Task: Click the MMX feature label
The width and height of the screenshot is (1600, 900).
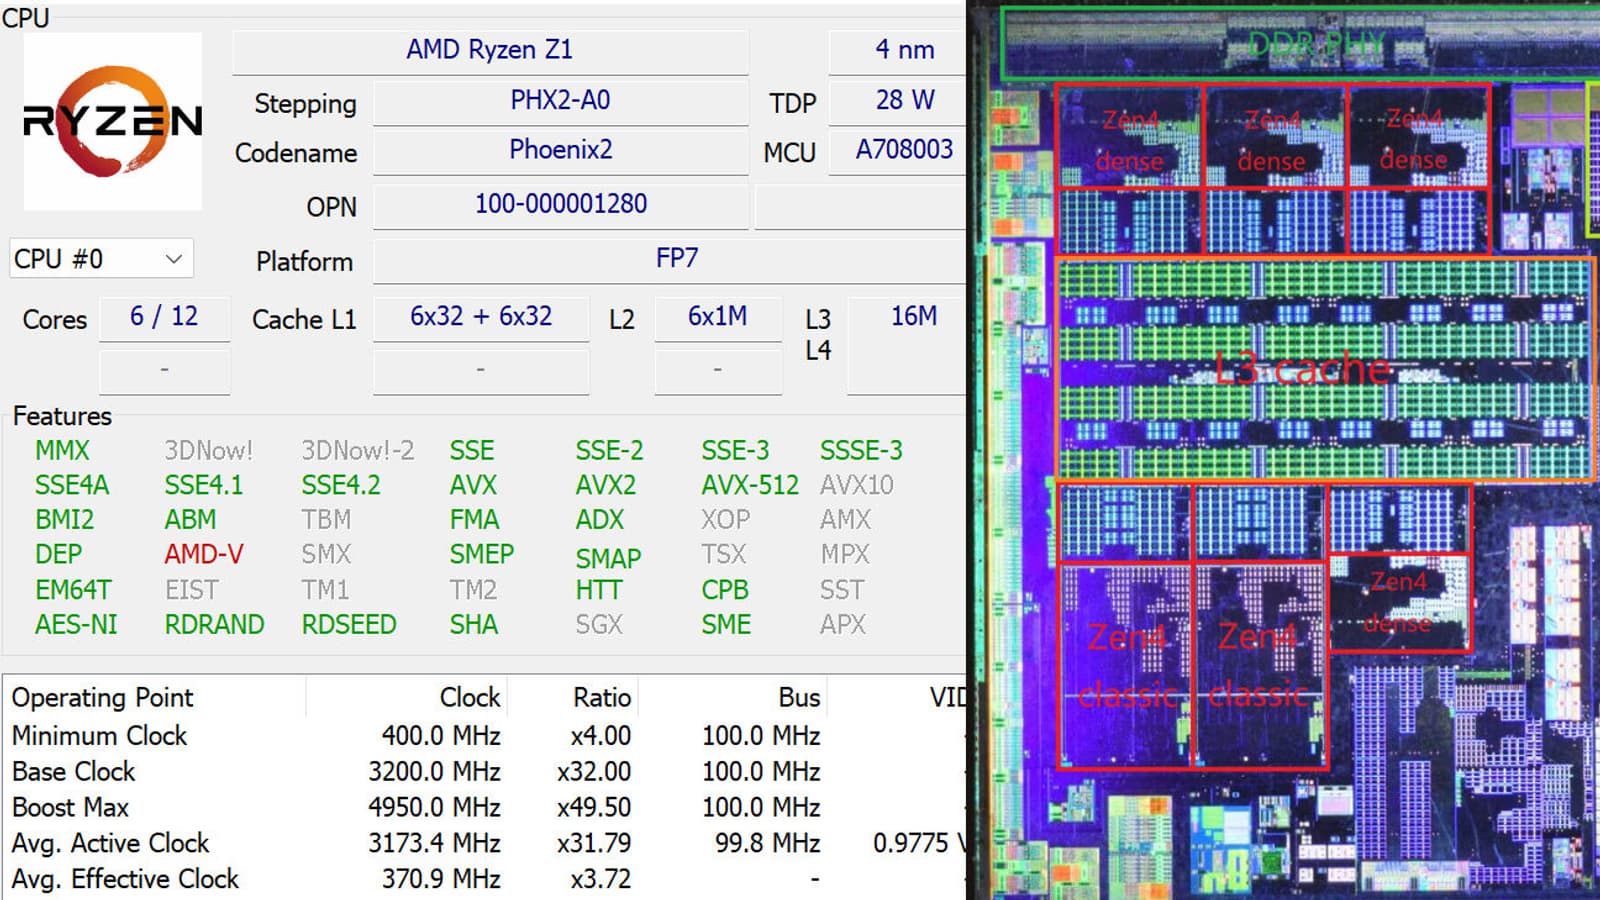Action: coord(62,451)
